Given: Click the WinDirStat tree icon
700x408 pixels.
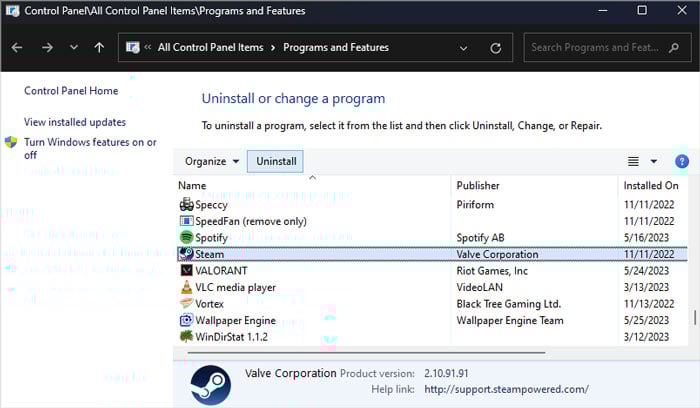Looking at the screenshot, I should (186, 336).
